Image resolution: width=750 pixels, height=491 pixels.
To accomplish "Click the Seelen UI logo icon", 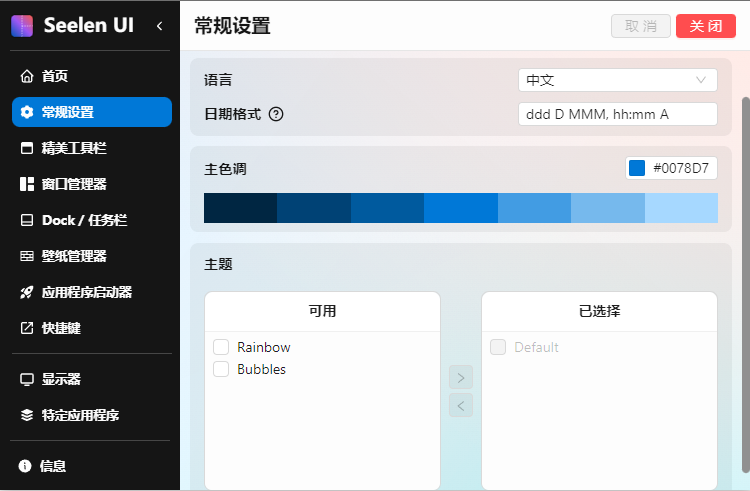I will click(x=22, y=25).
